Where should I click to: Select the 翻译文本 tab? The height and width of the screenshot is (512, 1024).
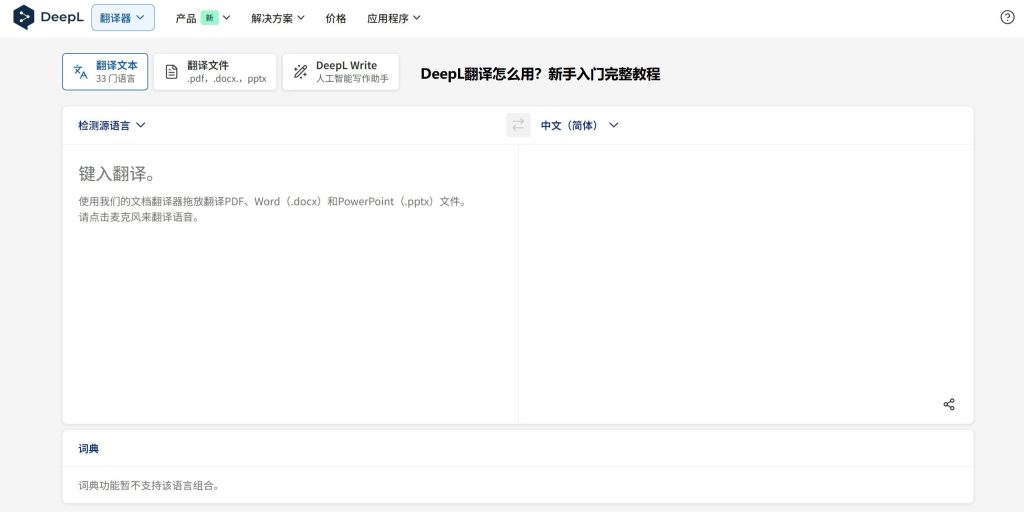point(105,72)
